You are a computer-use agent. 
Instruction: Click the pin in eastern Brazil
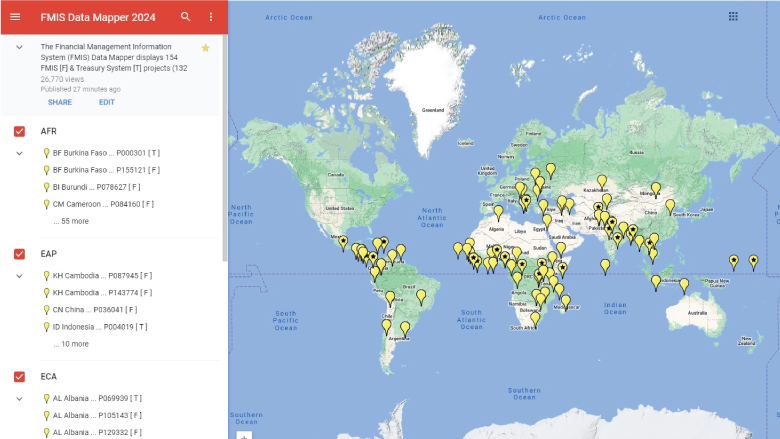(421, 297)
